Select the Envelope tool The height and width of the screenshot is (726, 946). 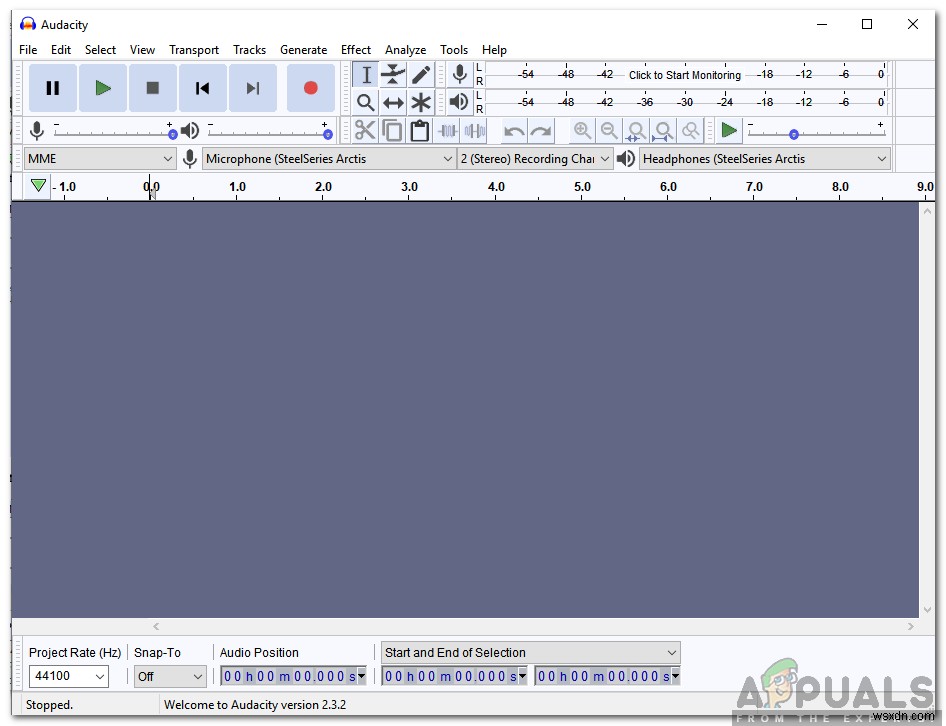(x=393, y=74)
